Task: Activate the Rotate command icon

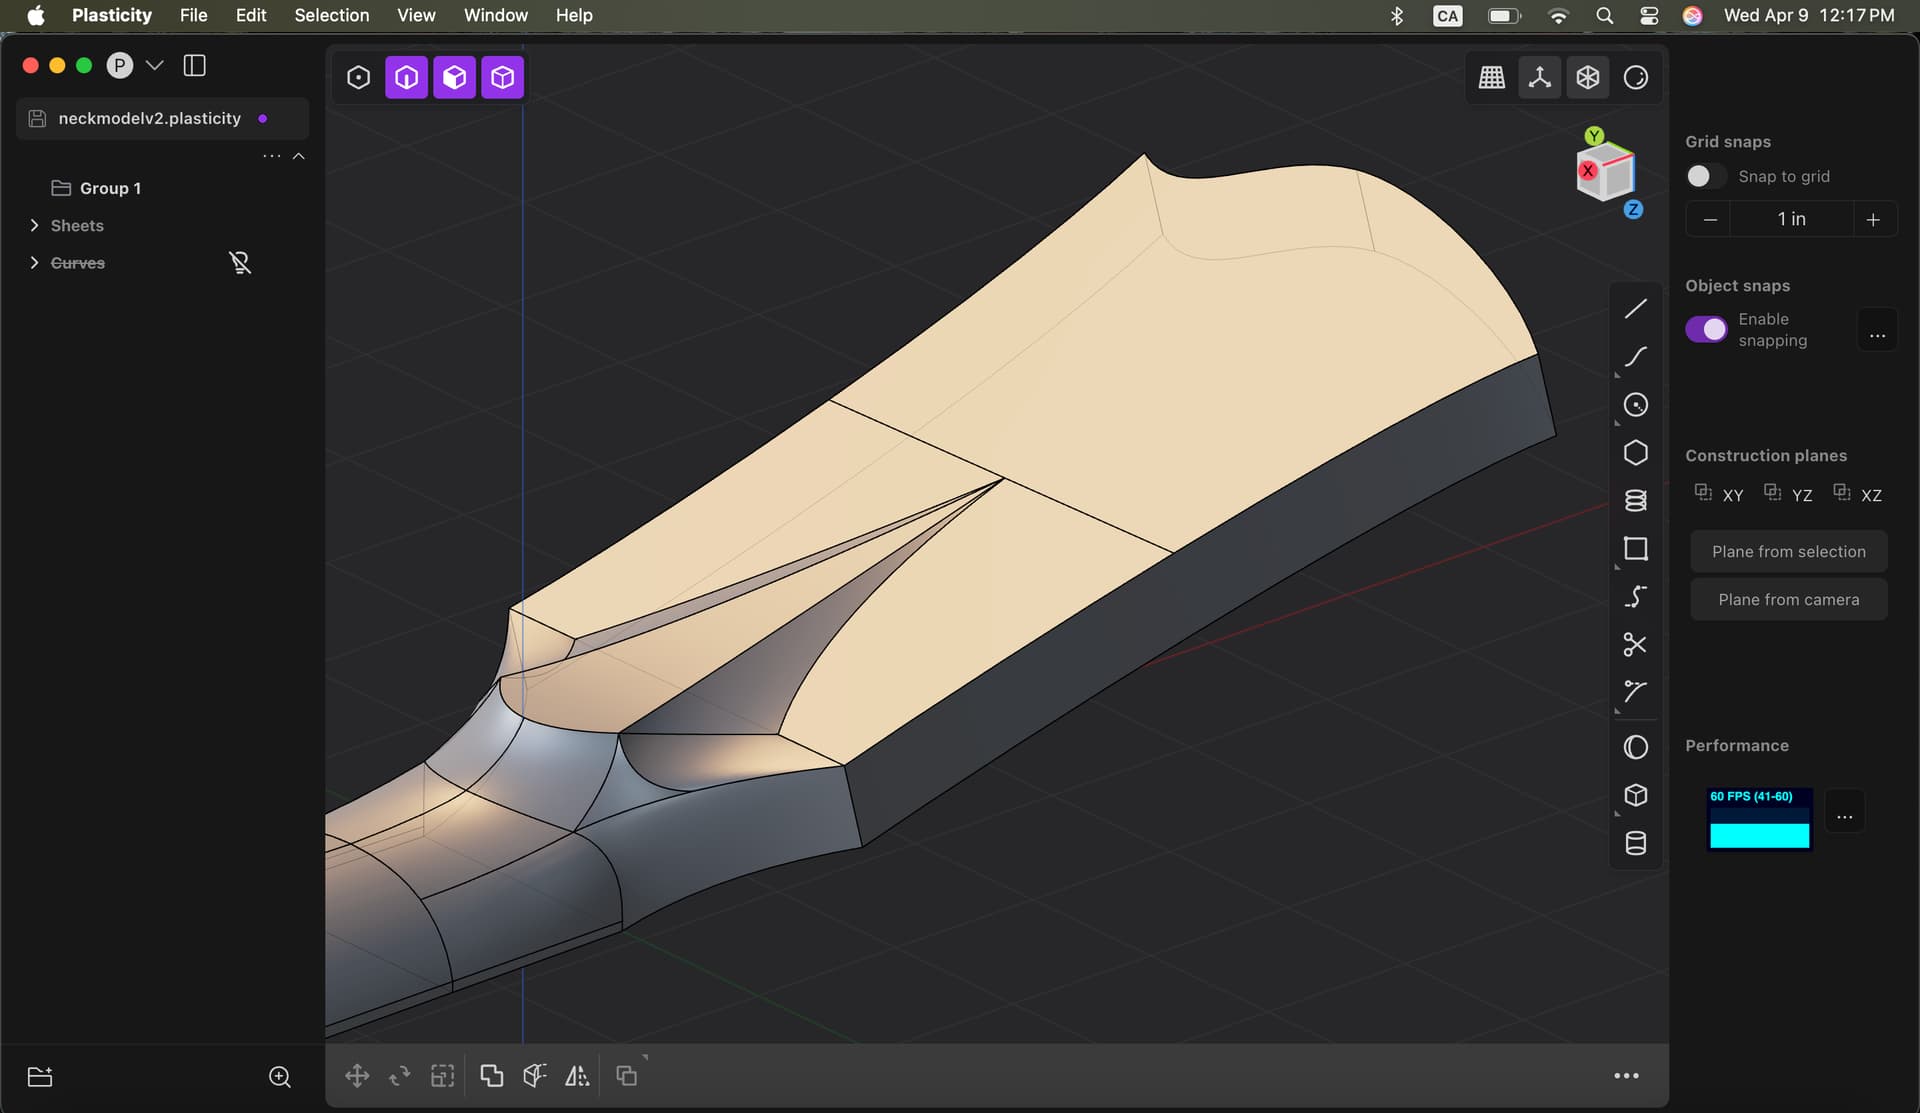Action: tap(400, 1076)
